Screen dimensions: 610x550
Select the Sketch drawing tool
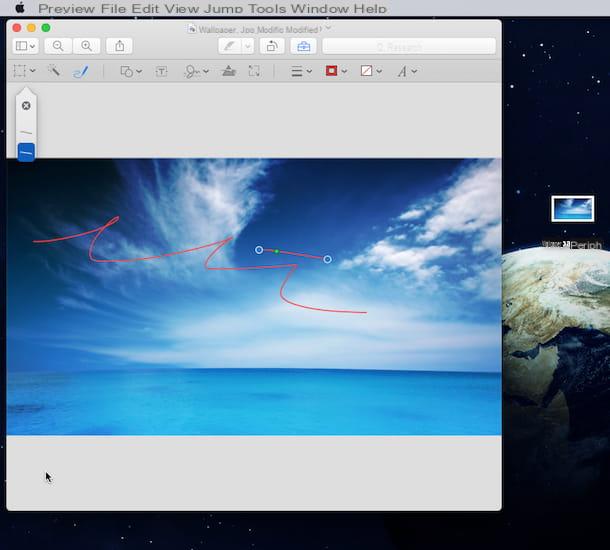tap(81, 71)
